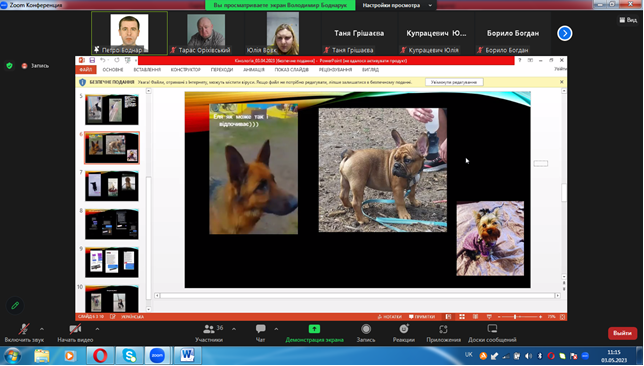Open the Apps icon in Zoom toolbar

tap(443, 329)
